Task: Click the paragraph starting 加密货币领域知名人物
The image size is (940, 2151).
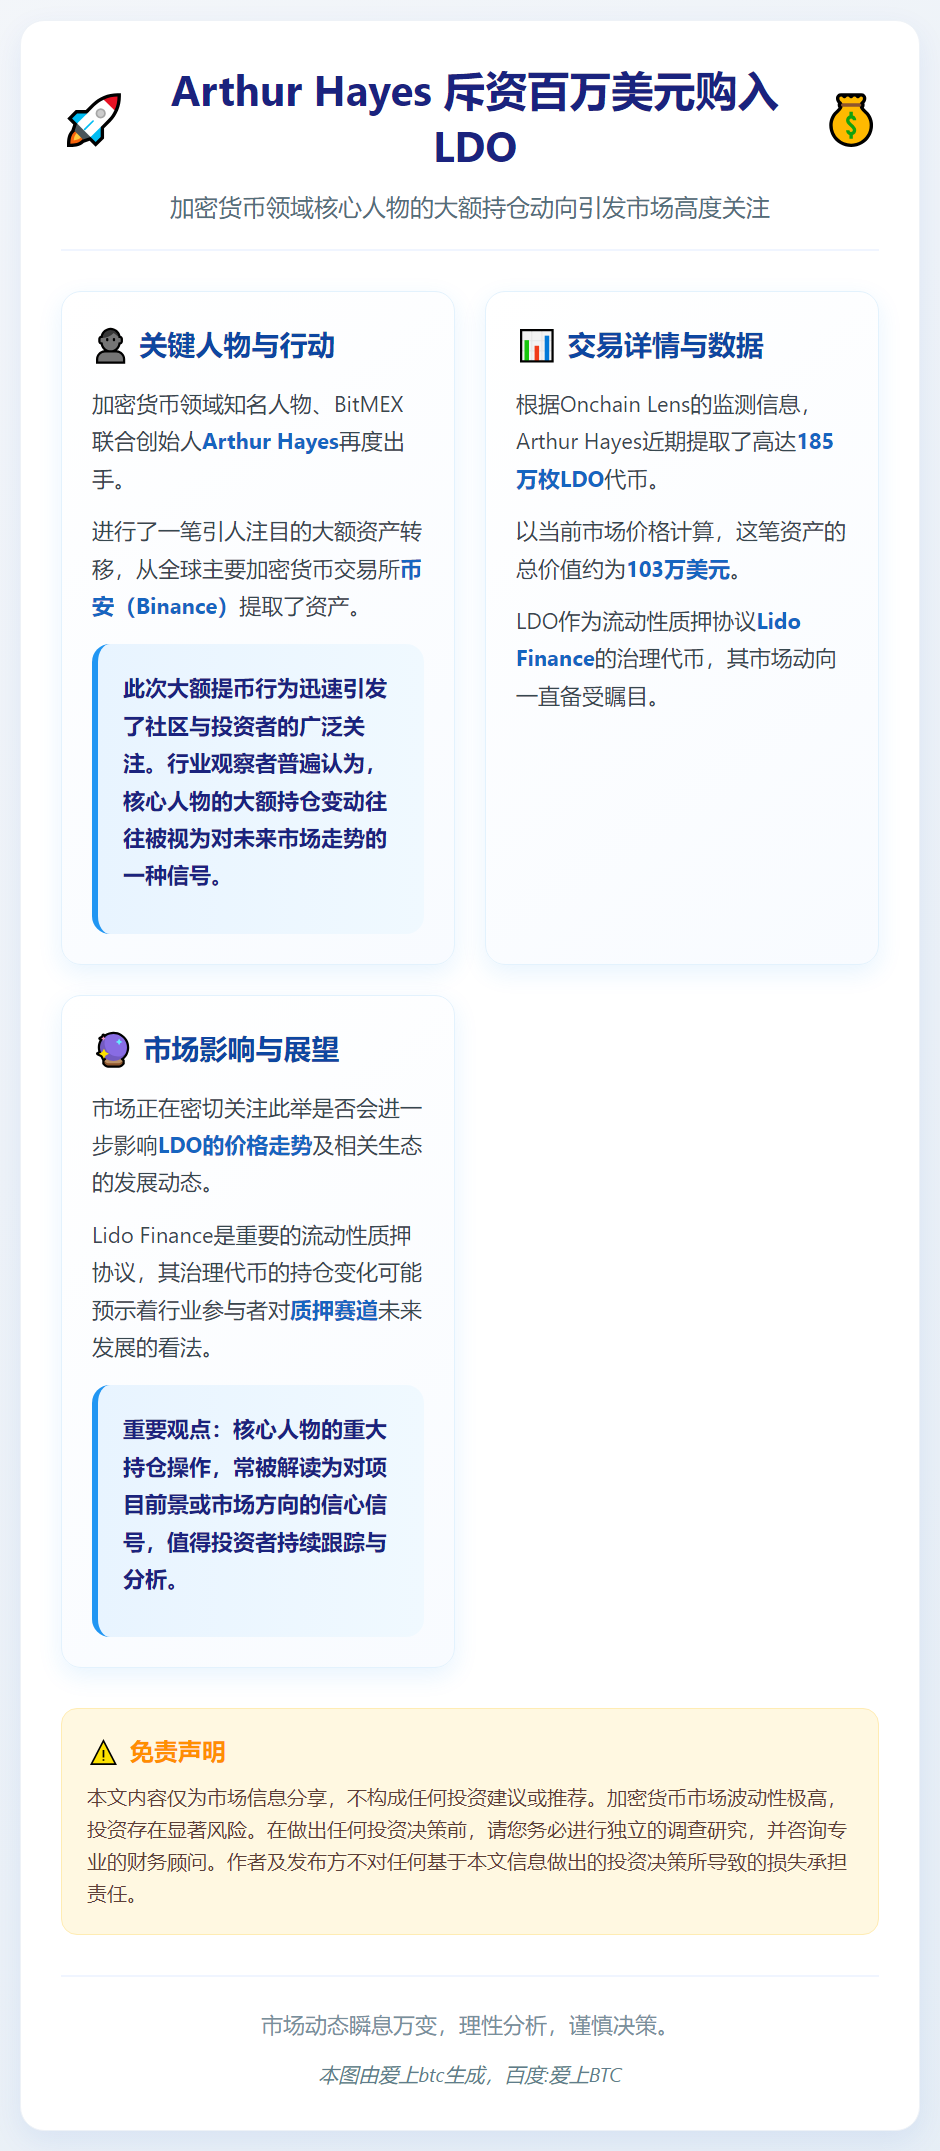Action: pyautogui.click(x=257, y=442)
